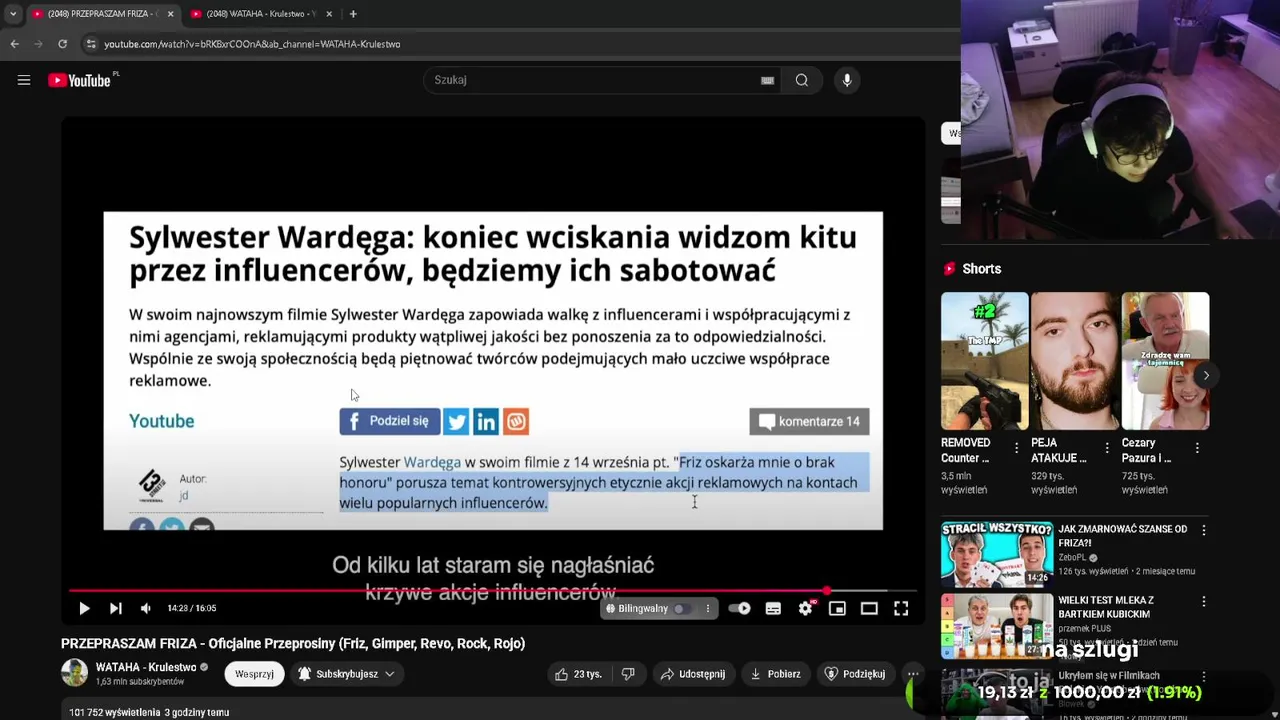1280x720 pixels.
Task: Like the video with 23 tys.
Action: (x=577, y=674)
